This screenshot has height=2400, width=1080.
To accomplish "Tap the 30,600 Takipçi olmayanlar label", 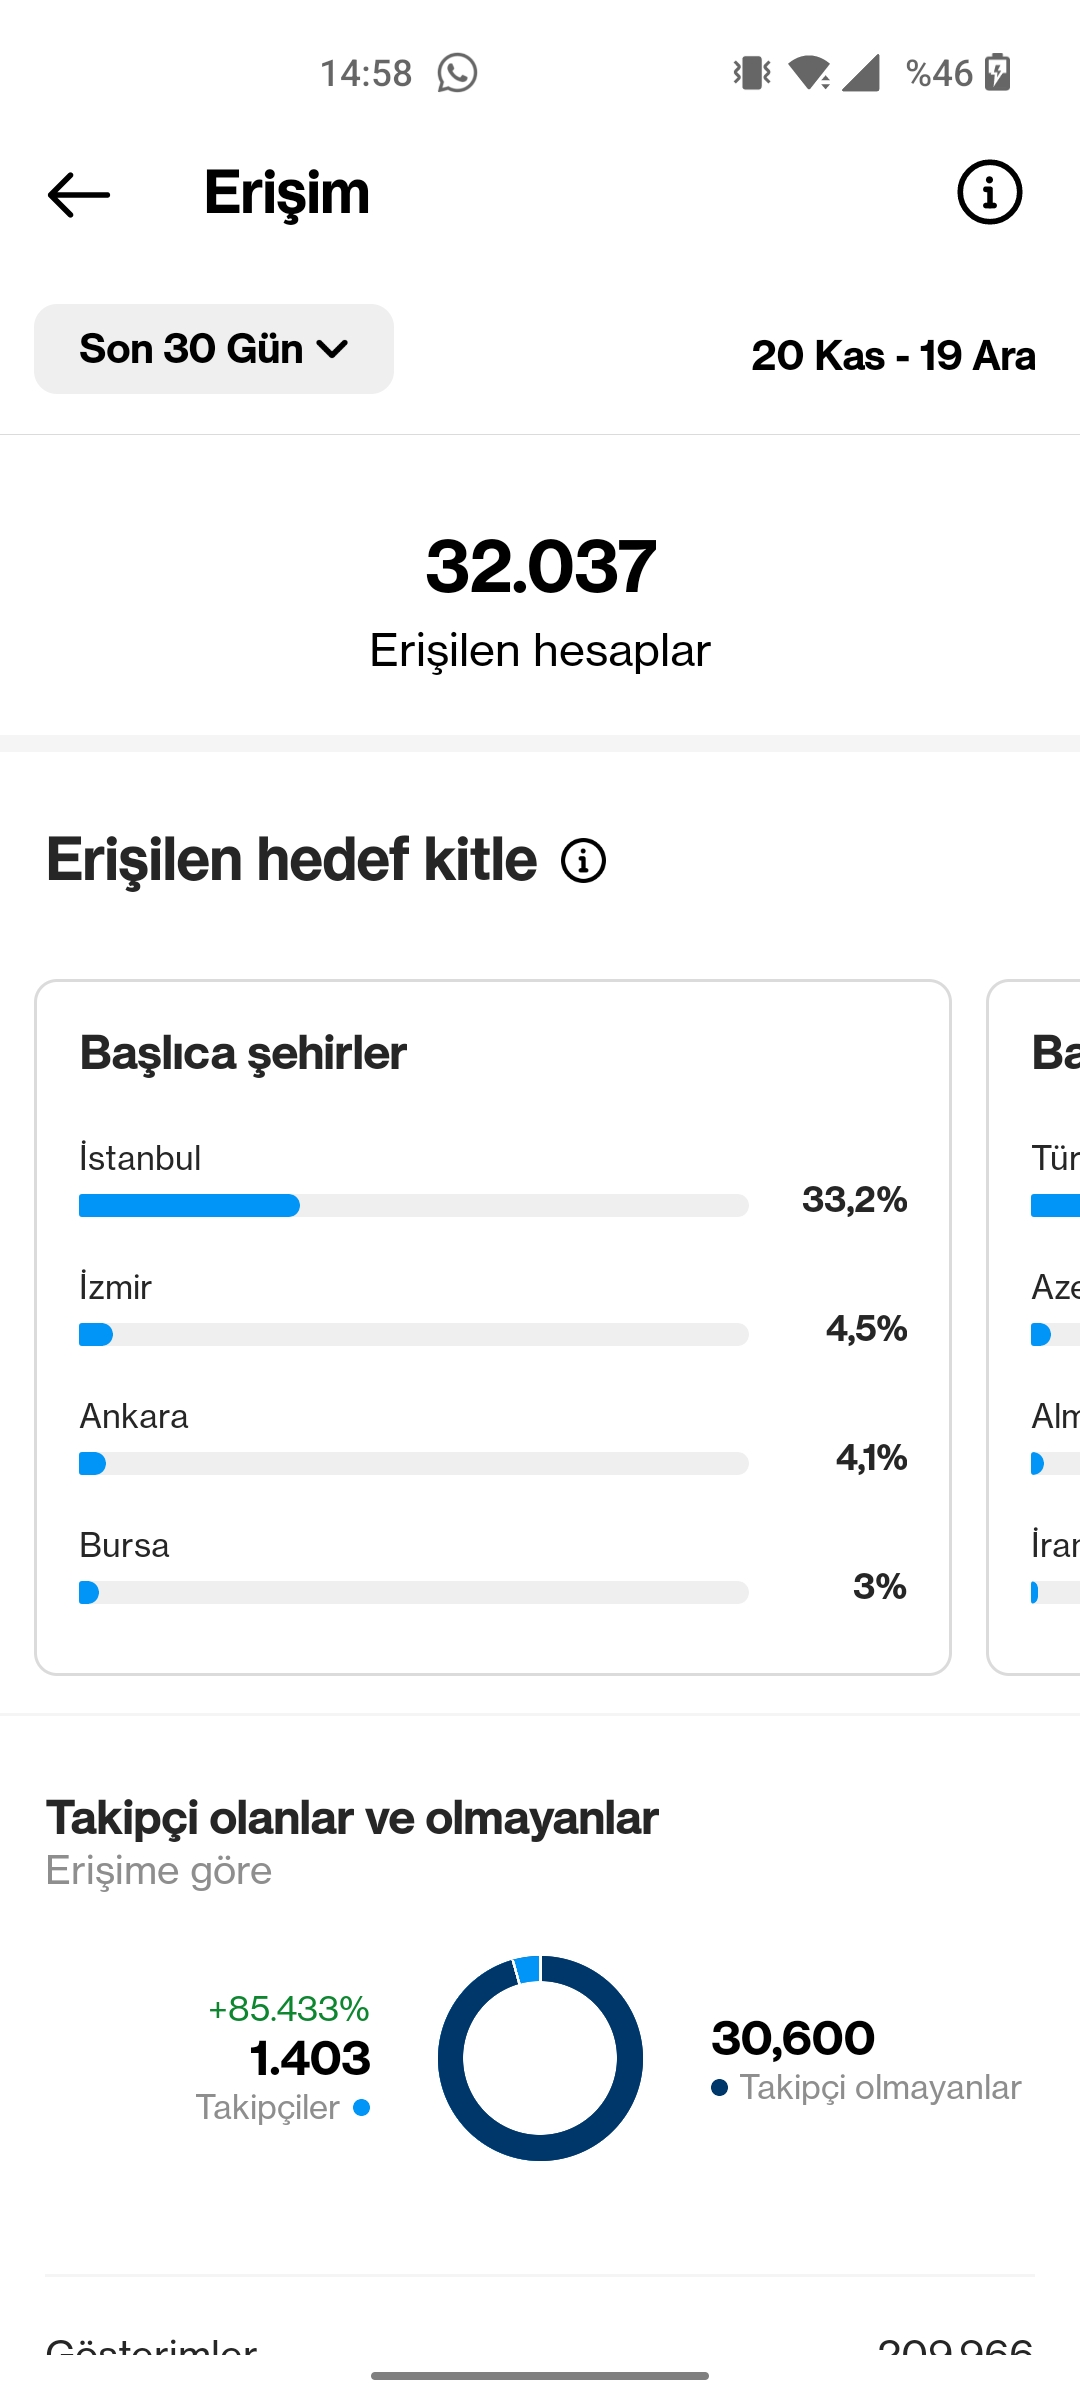I will point(866,2061).
